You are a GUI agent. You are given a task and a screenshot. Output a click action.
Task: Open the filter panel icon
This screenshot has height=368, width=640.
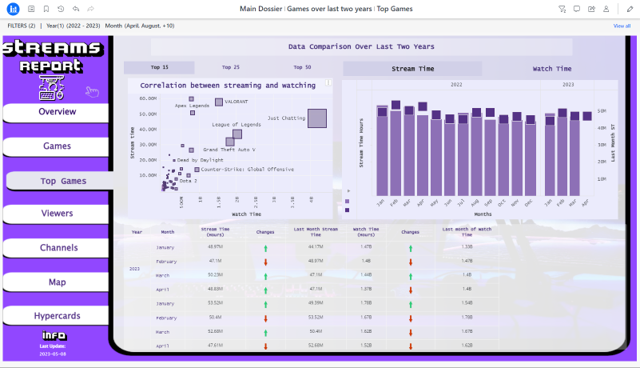pos(562,9)
